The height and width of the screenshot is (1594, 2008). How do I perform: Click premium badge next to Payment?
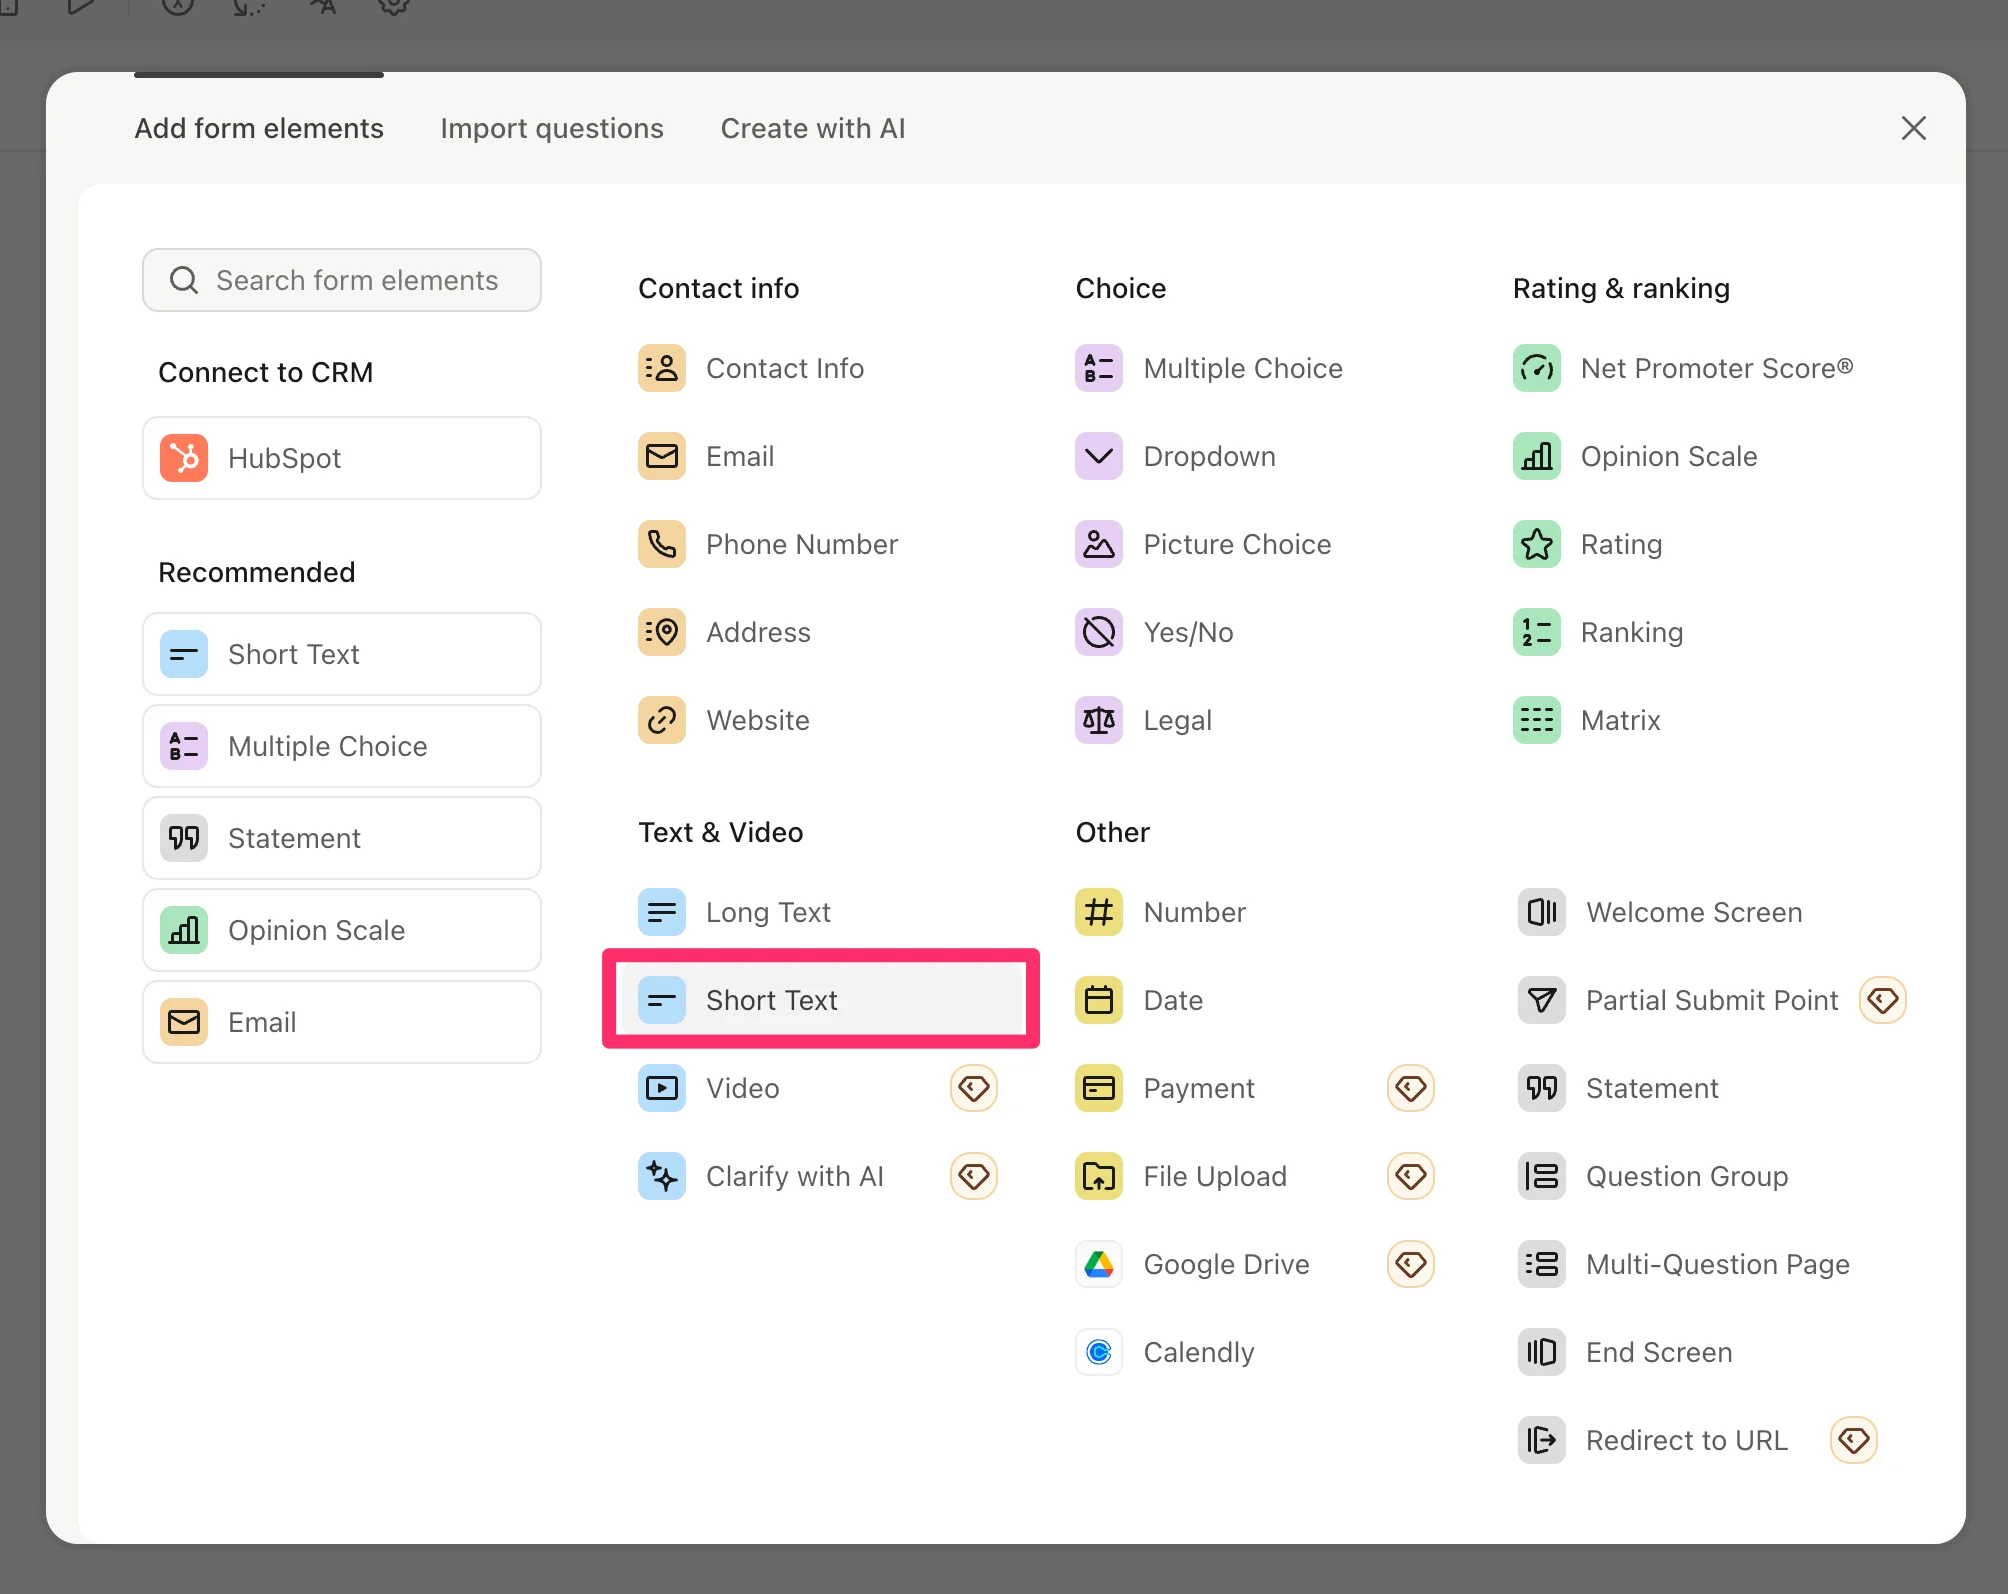coord(1410,1088)
